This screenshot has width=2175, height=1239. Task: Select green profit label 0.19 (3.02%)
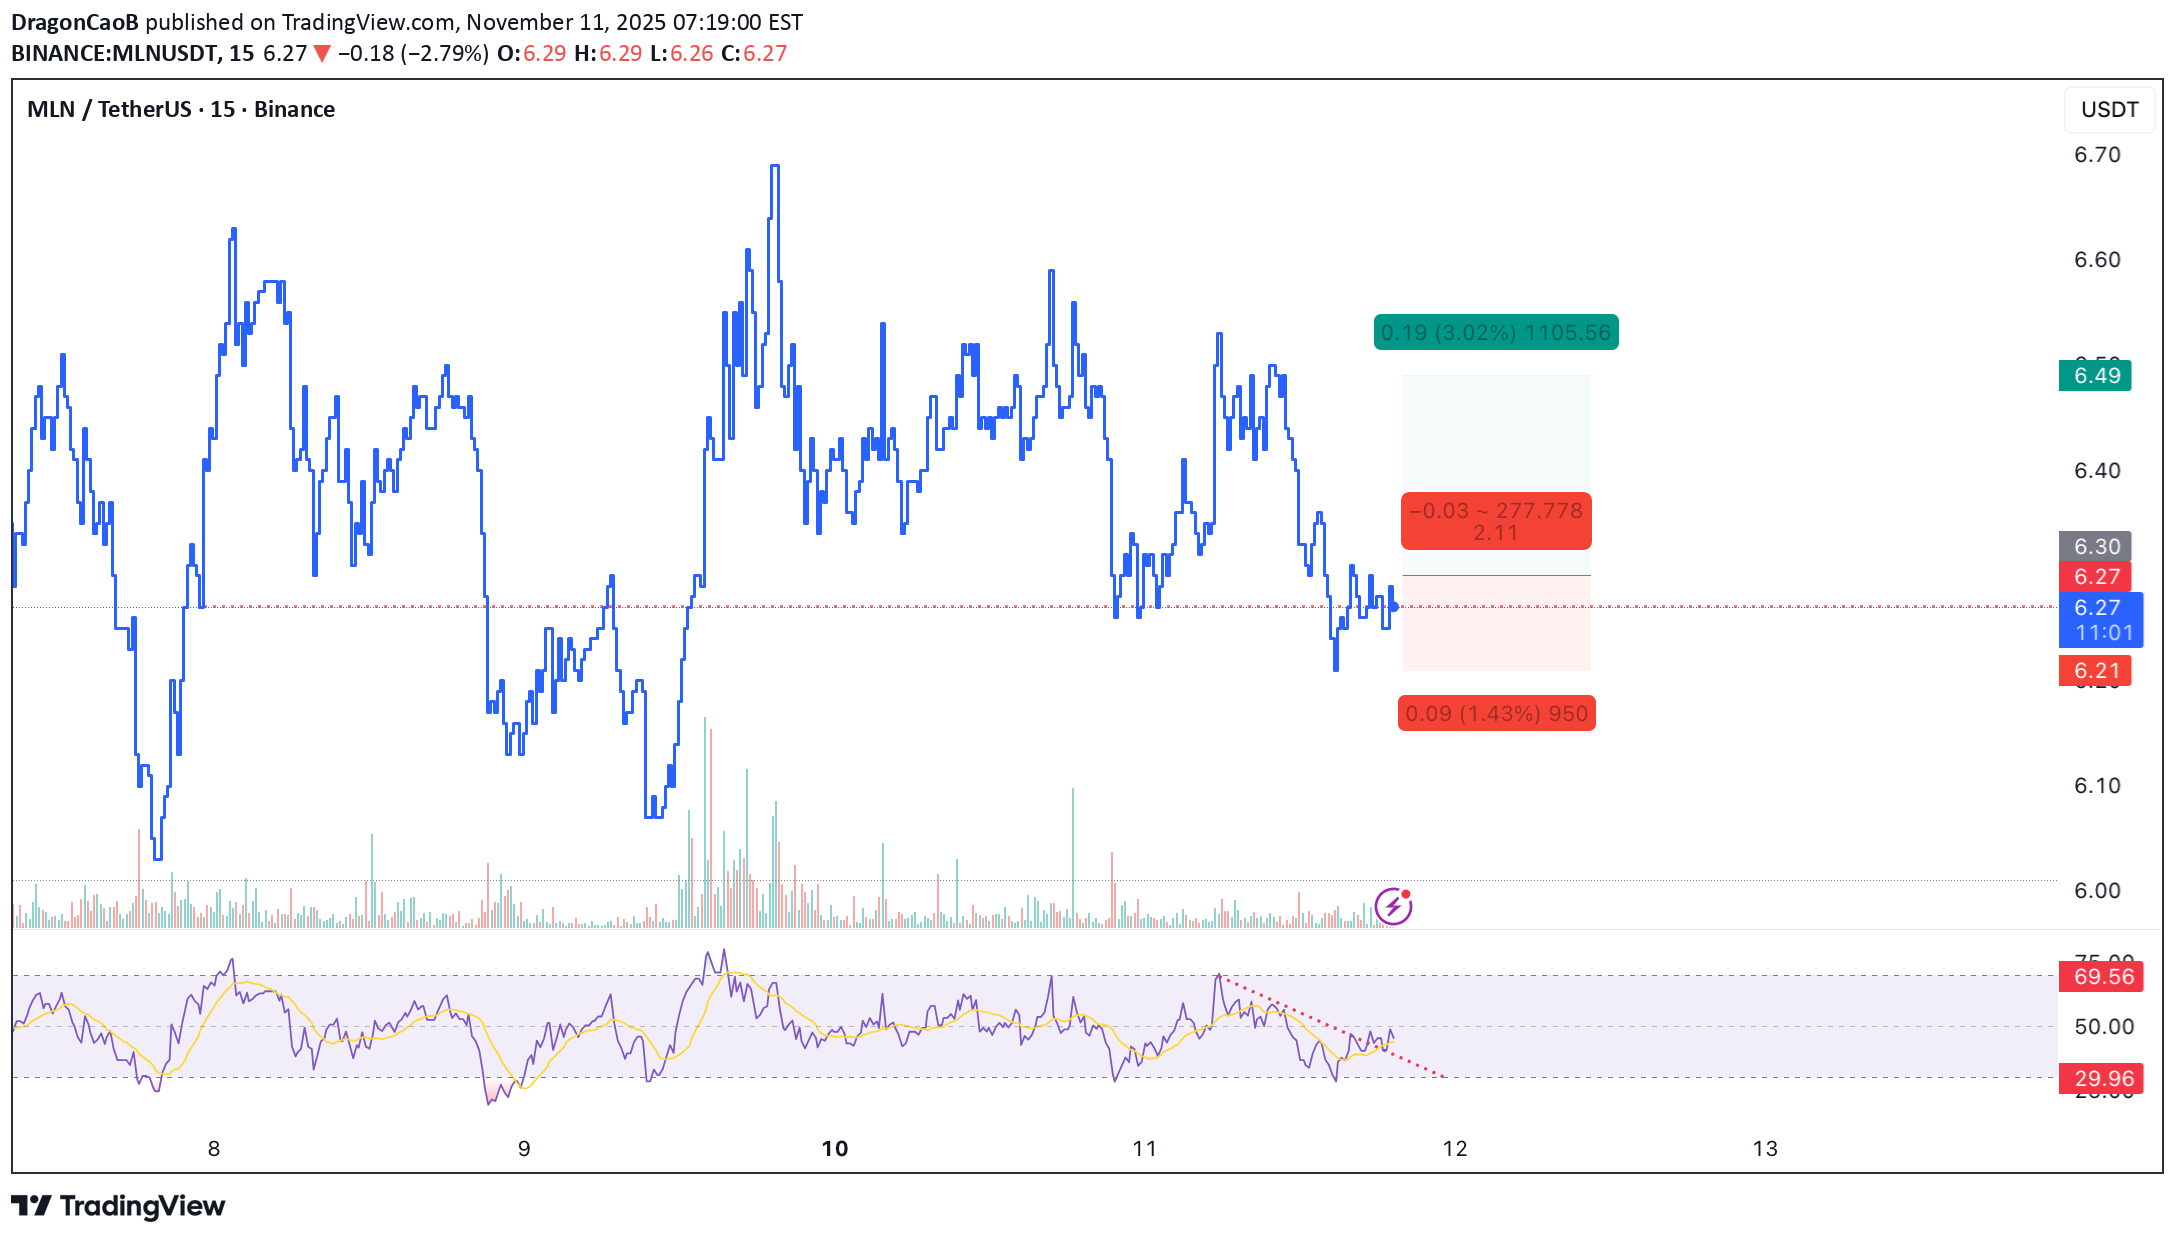[x=1496, y=332]
